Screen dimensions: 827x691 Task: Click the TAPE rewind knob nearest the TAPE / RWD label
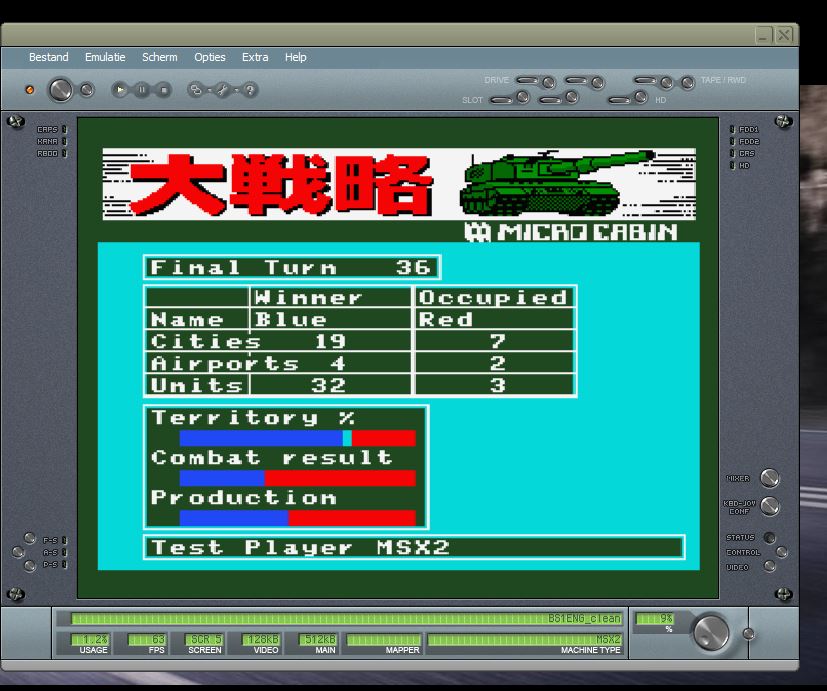tap(687, 82)
